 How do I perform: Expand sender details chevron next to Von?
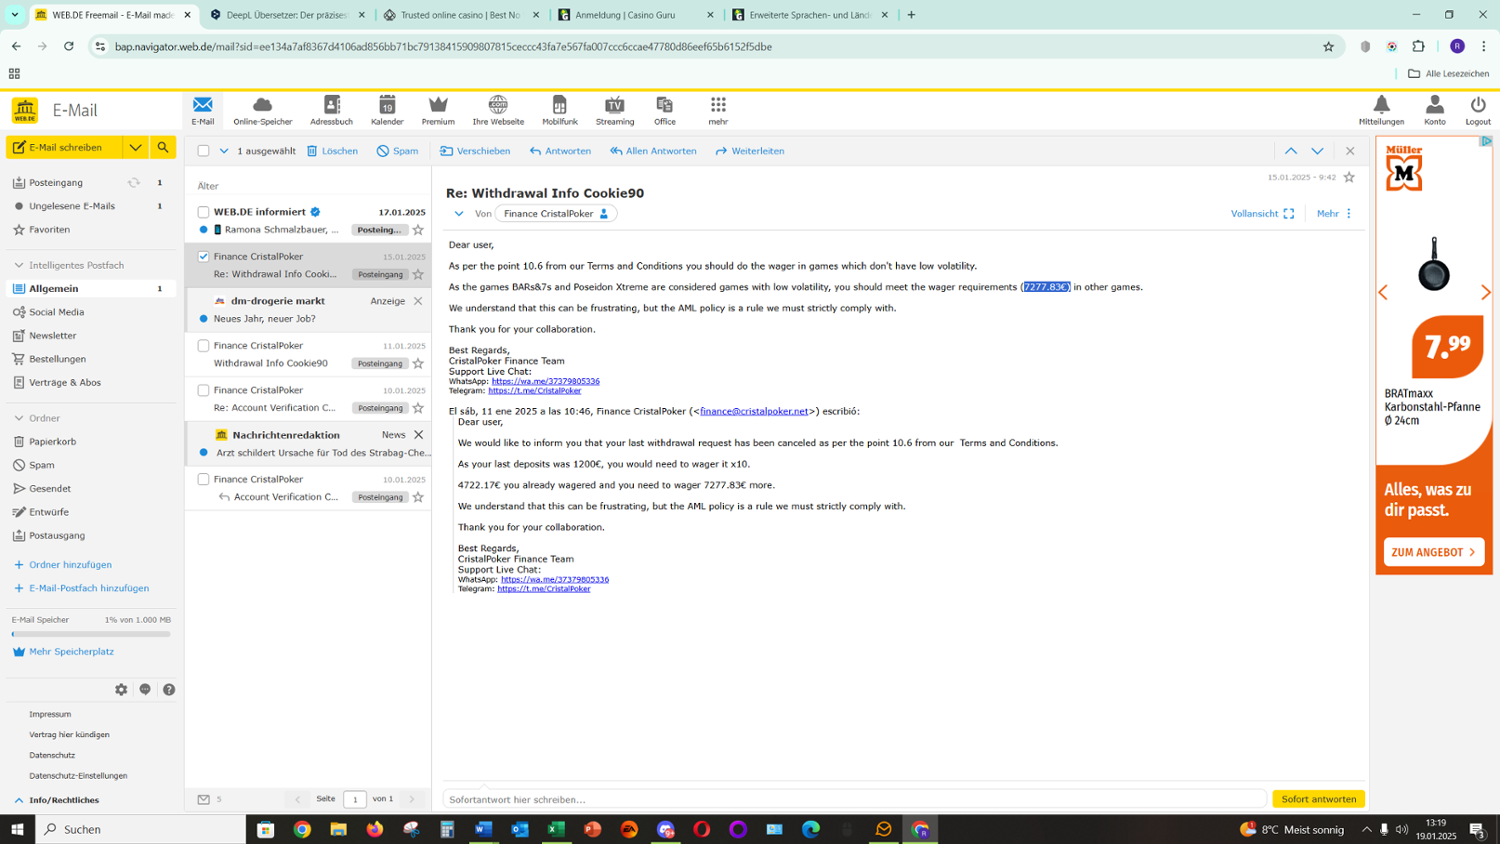point(459,214)
